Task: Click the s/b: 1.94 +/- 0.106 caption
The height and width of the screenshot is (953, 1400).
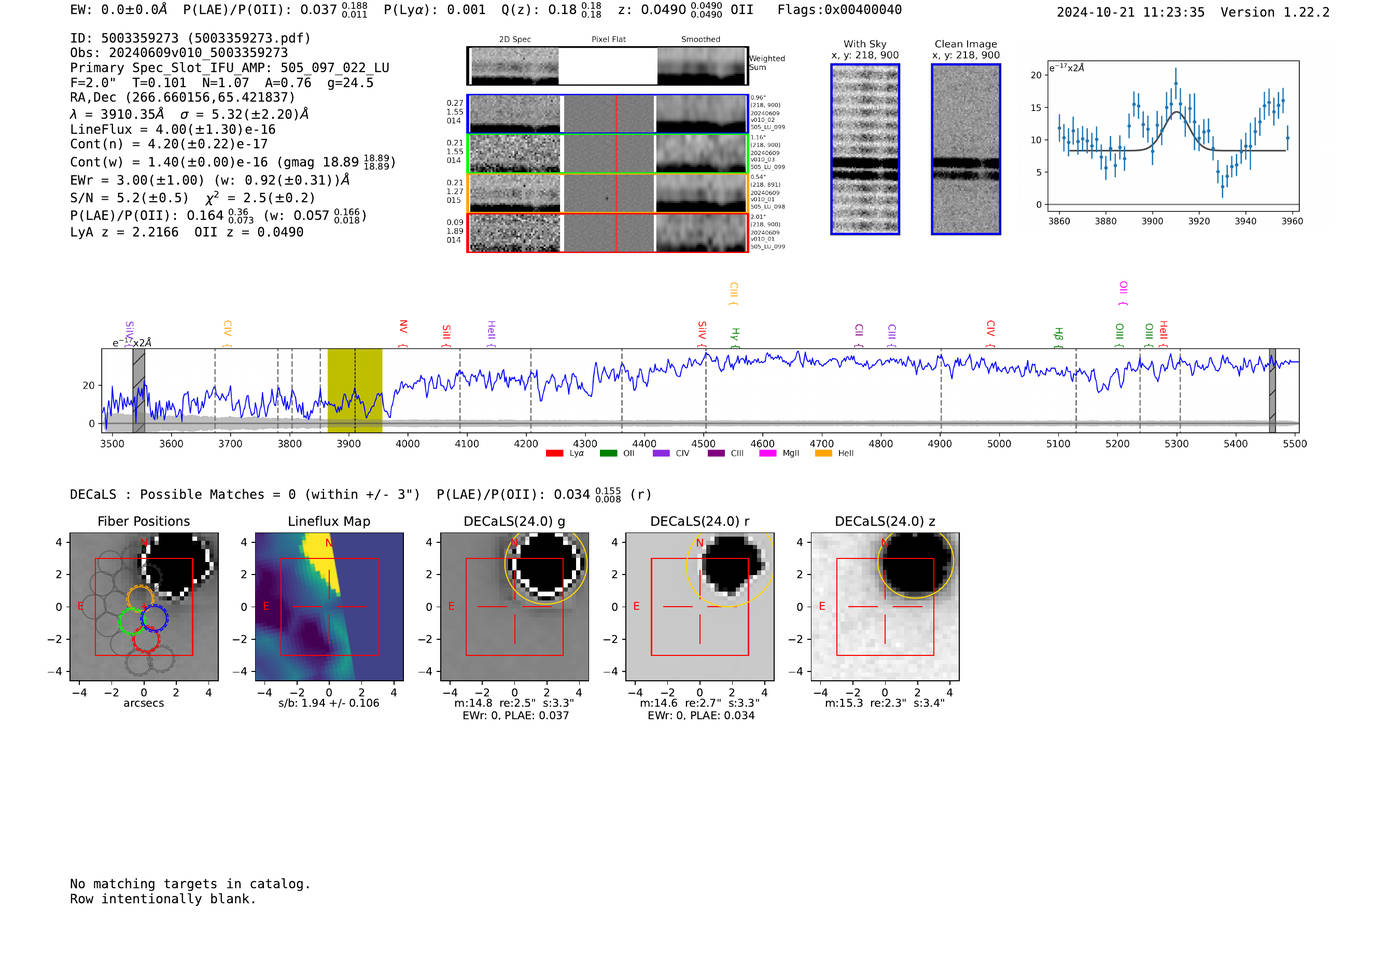Action: click(x=329, y=703)
